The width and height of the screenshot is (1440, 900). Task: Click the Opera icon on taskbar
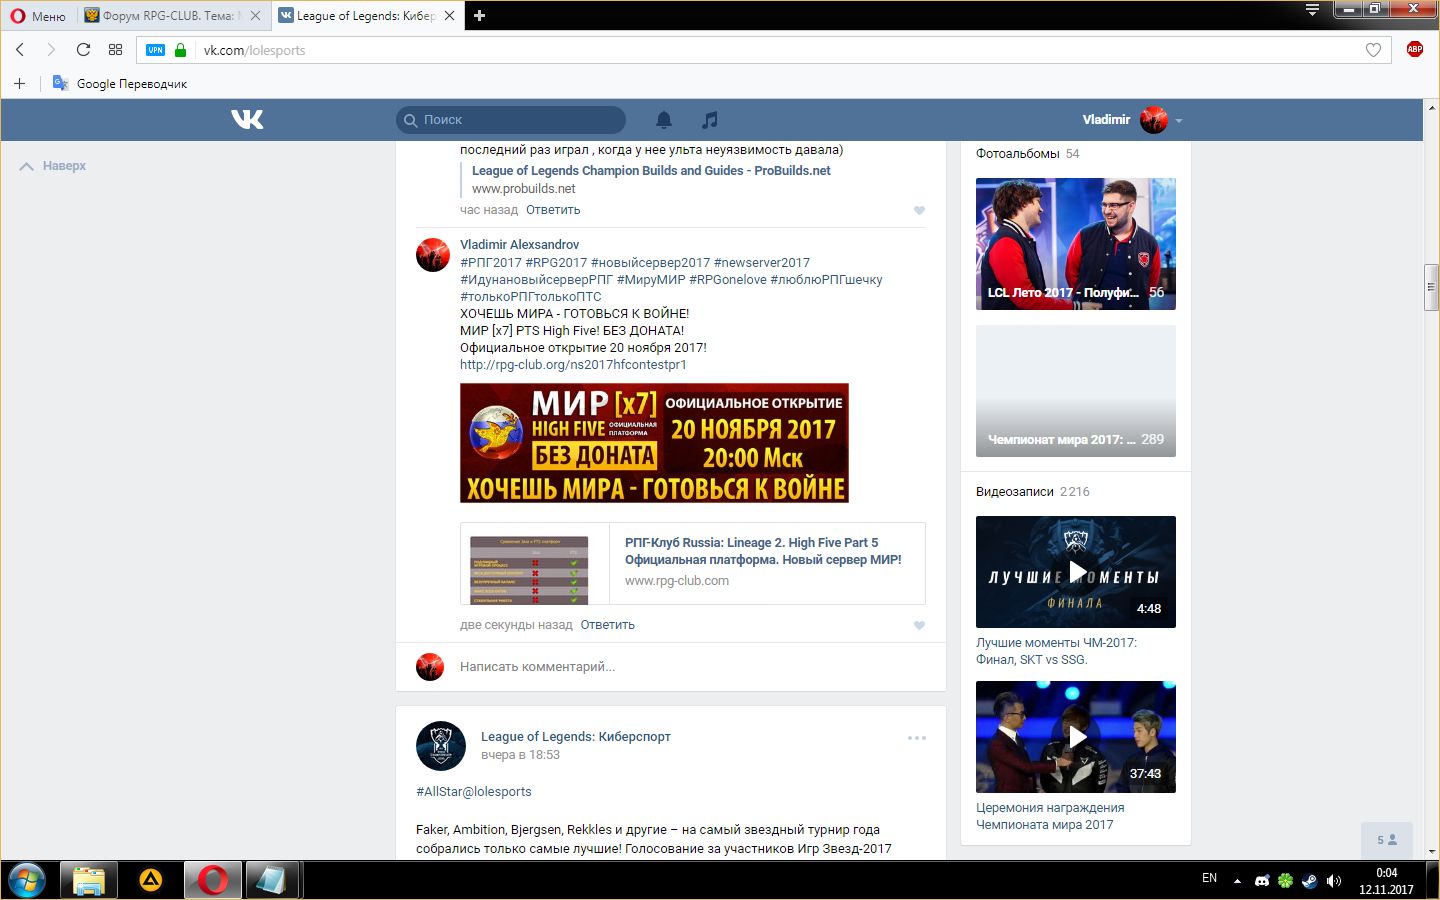[x=212, y=880]
